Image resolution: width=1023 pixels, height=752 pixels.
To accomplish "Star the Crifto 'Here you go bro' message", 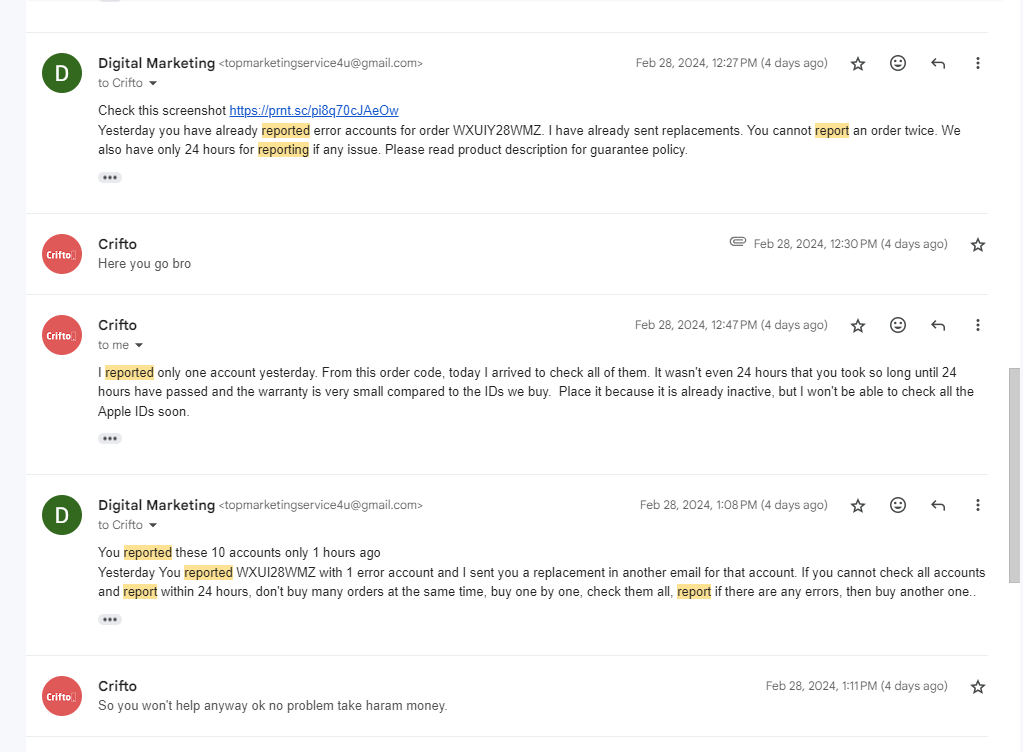I will (977, 245).
